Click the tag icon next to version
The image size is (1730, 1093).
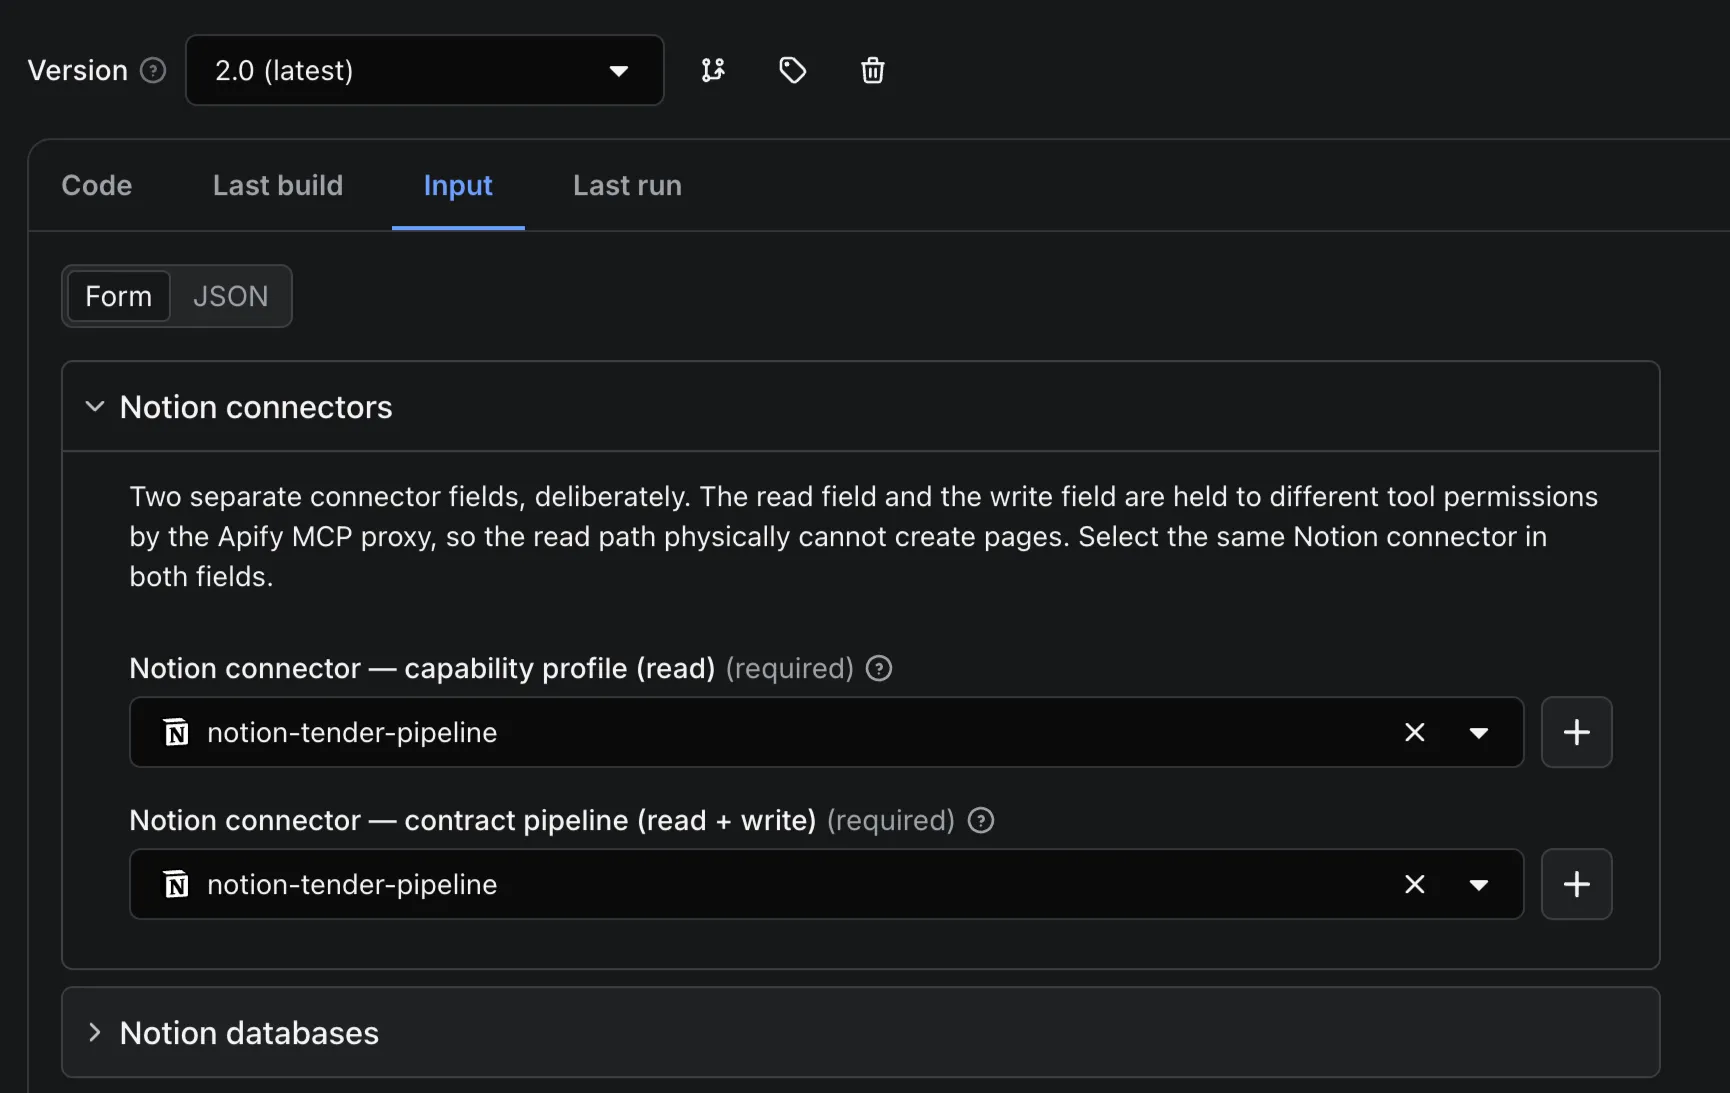(x=793, y=70)
